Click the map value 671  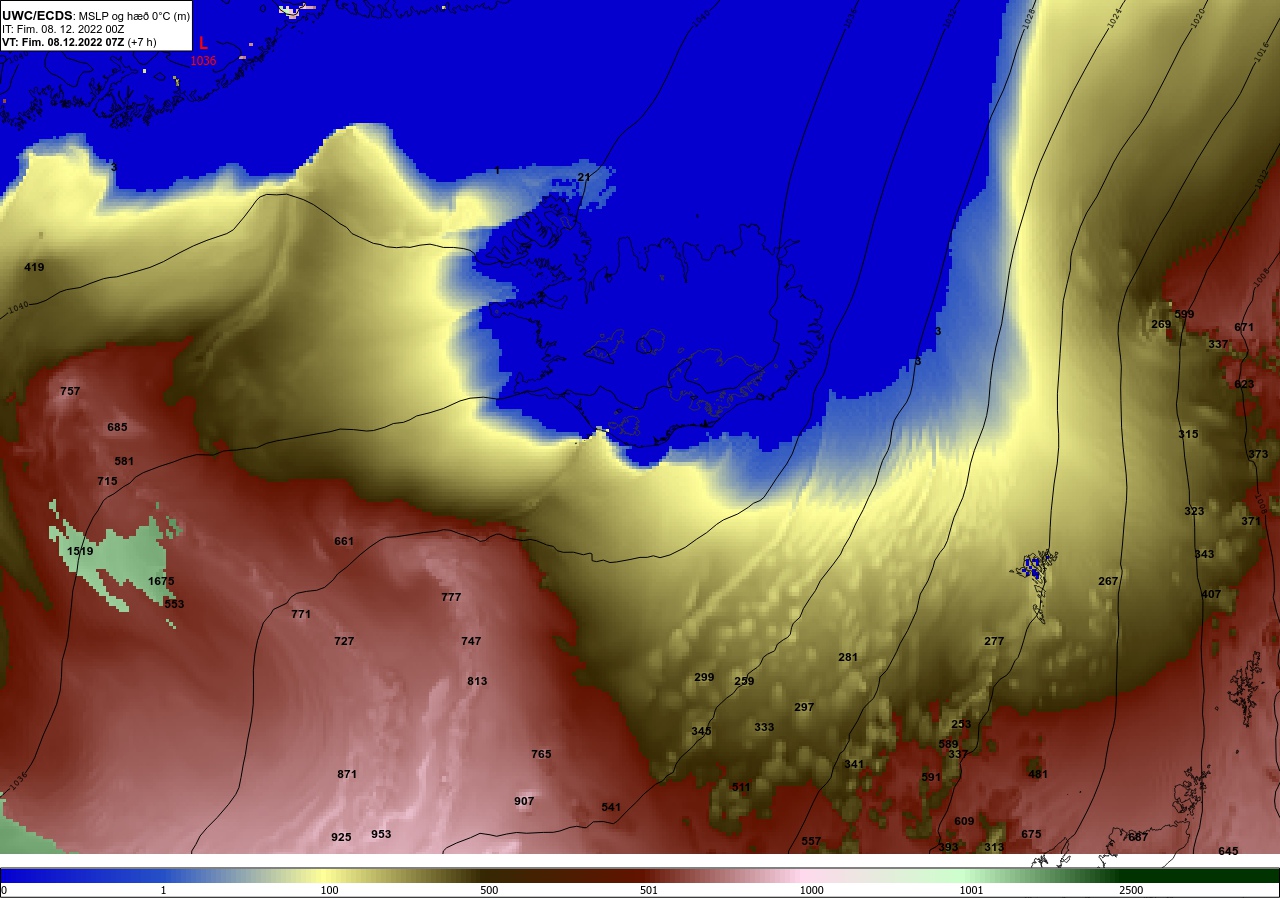click(x=1244, y=327)
